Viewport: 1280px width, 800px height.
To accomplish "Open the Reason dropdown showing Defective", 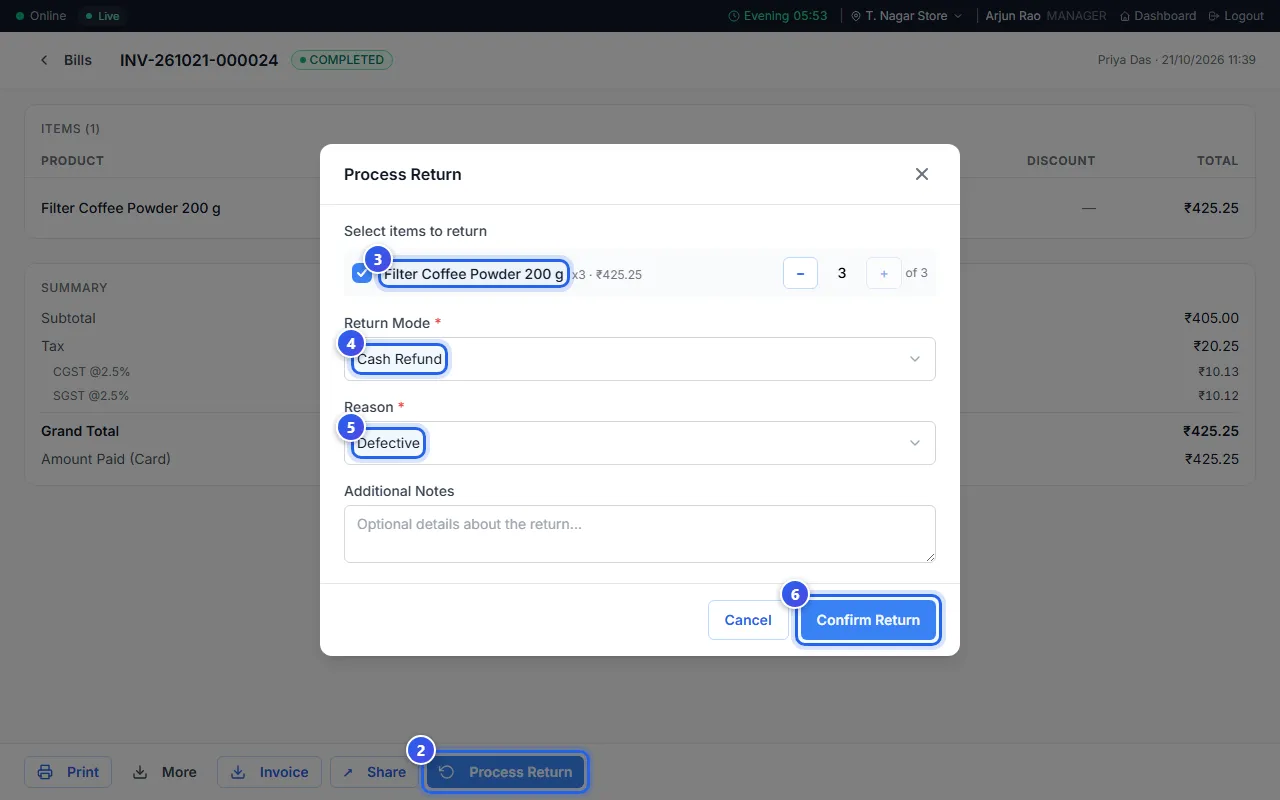I will [640, 443].
